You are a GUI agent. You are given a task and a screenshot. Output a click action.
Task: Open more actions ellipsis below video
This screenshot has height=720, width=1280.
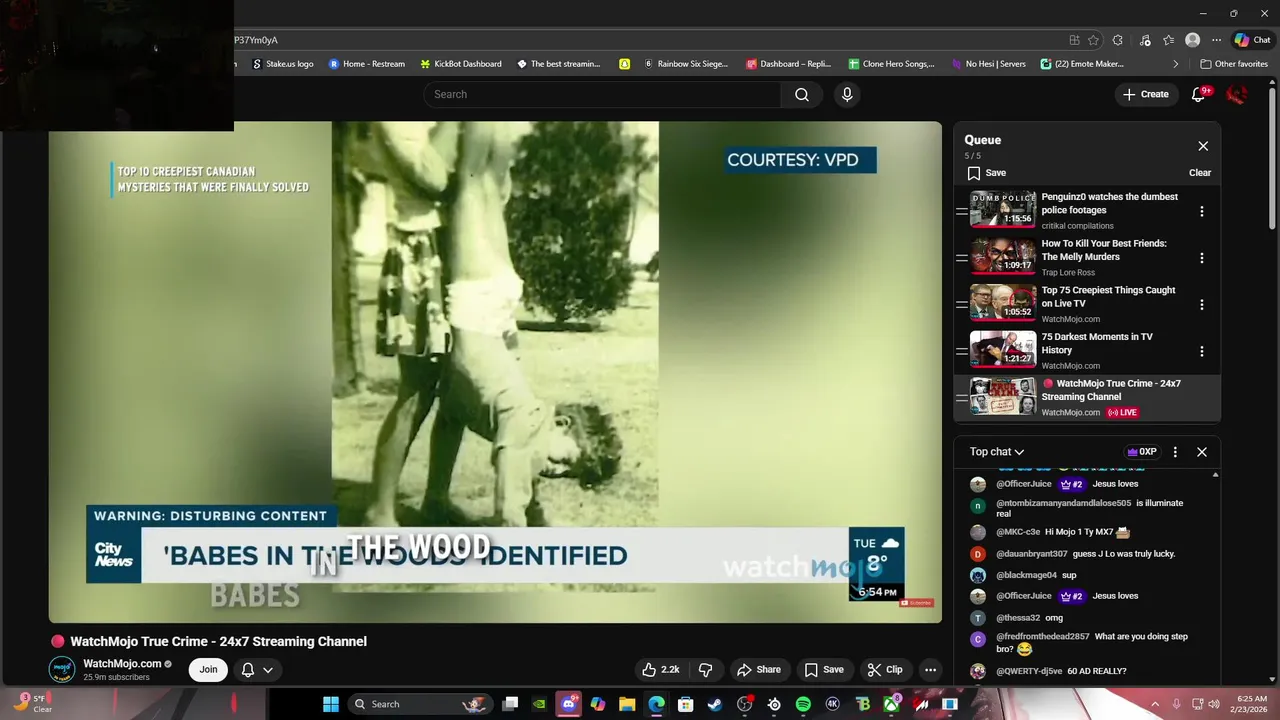(x=930, y=670)
